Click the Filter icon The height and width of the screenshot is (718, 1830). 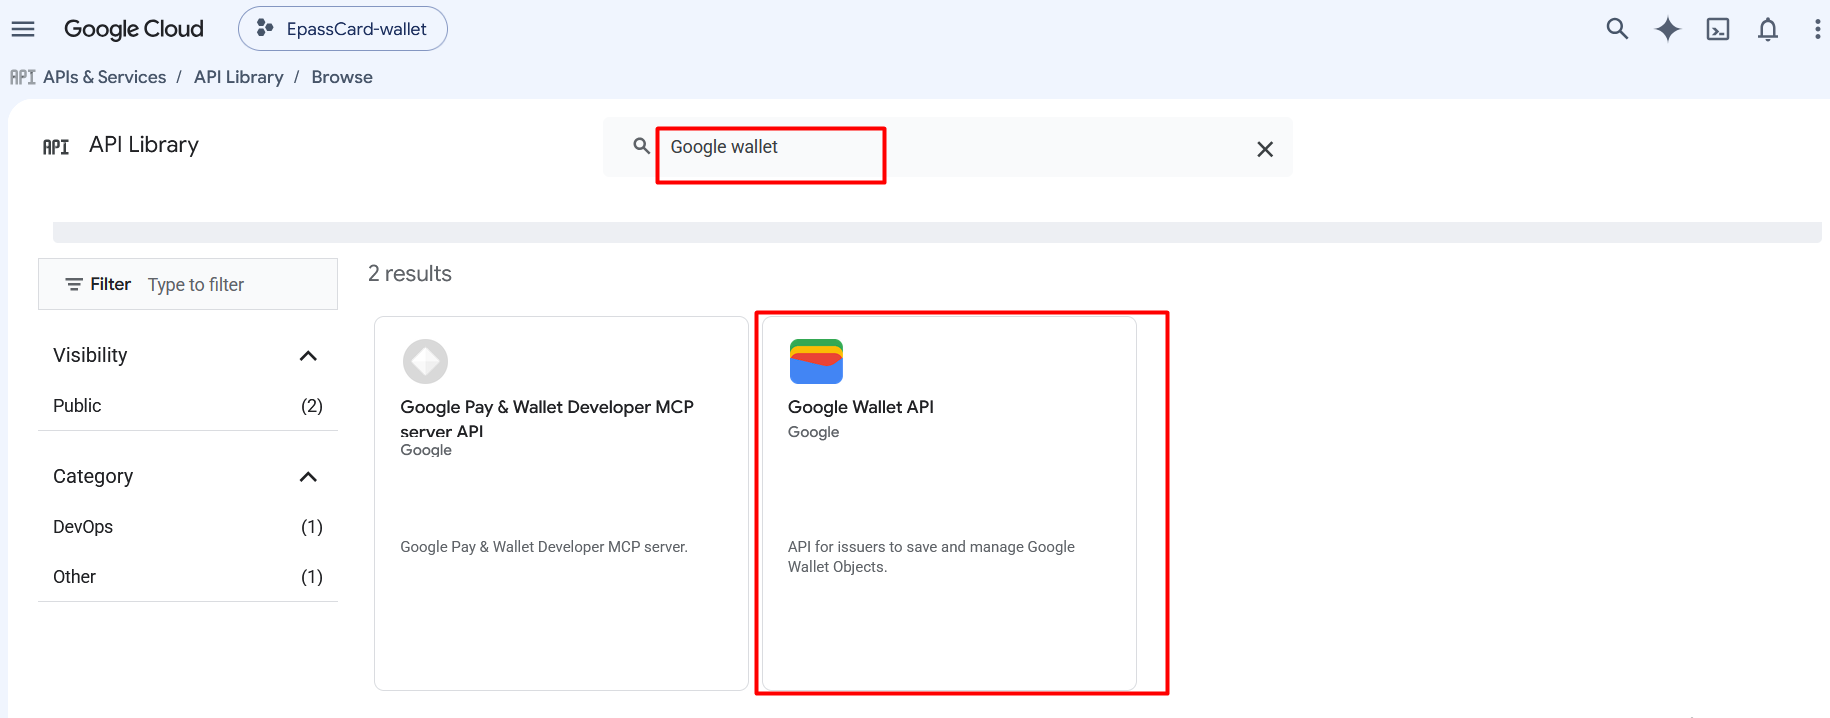point(74,285)
